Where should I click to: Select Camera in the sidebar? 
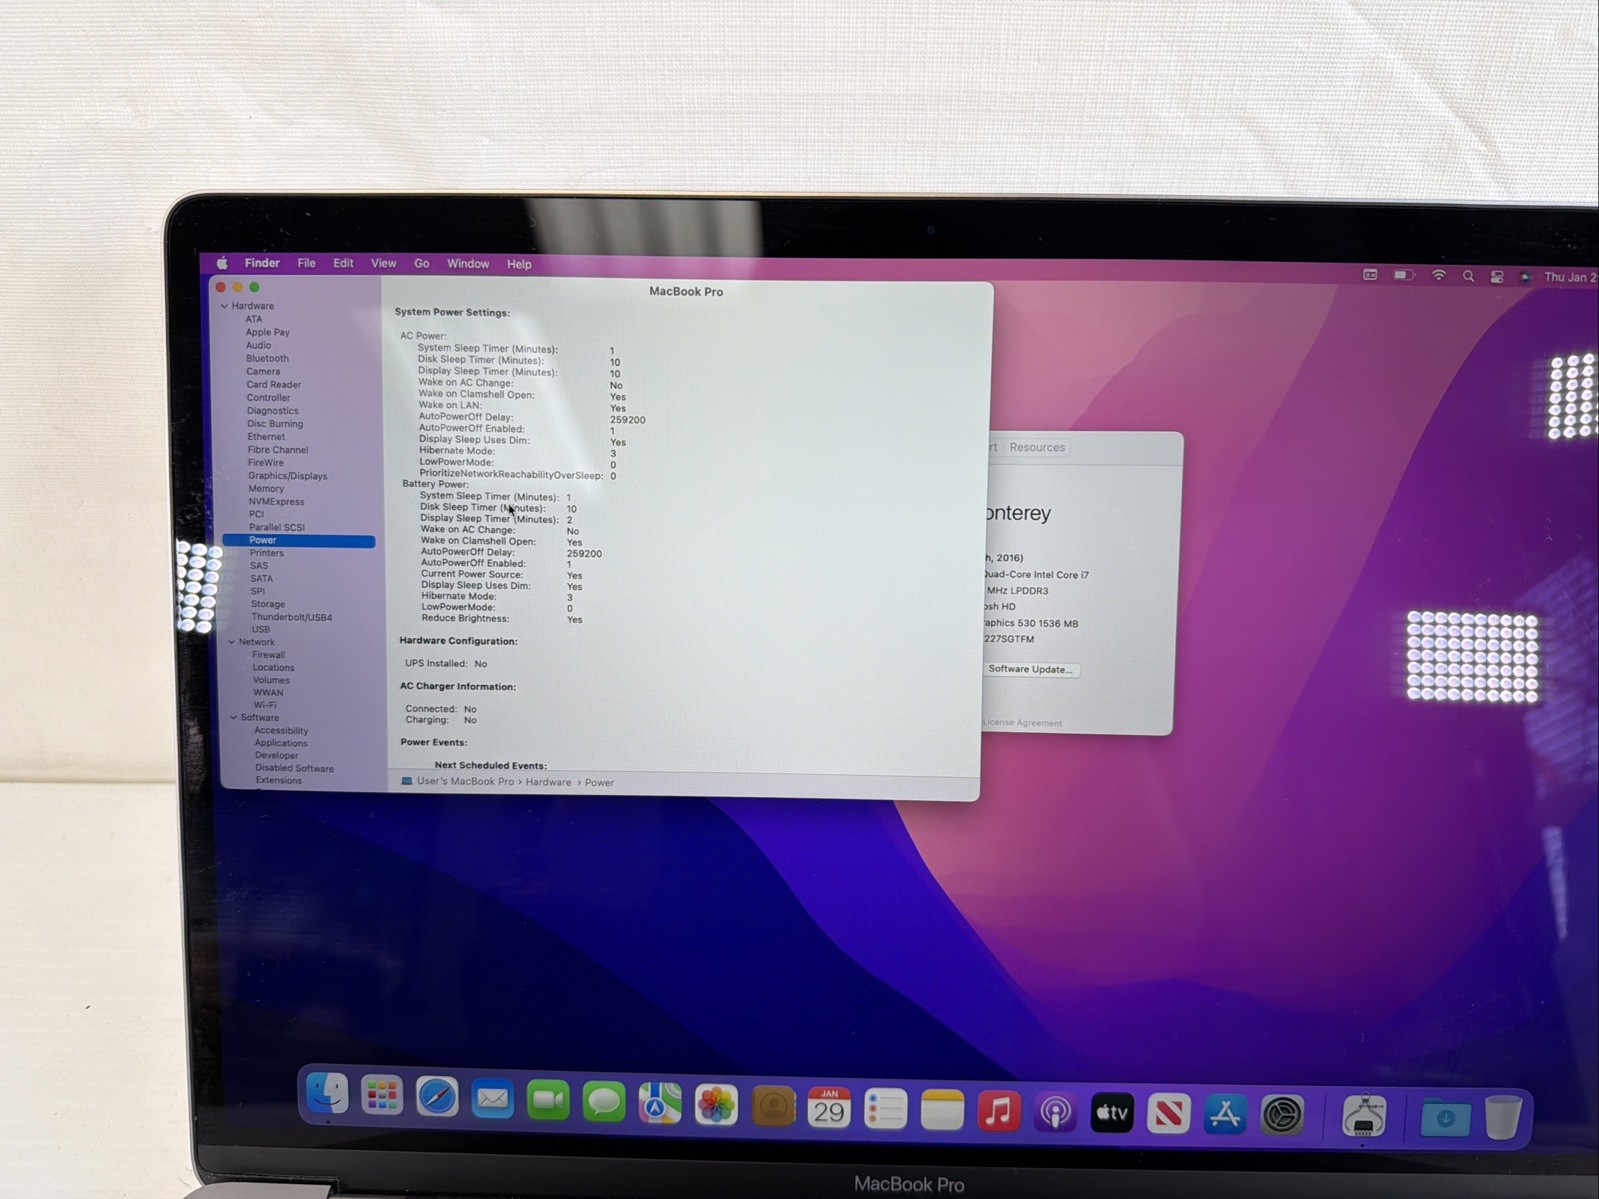[x=263, y=371]
